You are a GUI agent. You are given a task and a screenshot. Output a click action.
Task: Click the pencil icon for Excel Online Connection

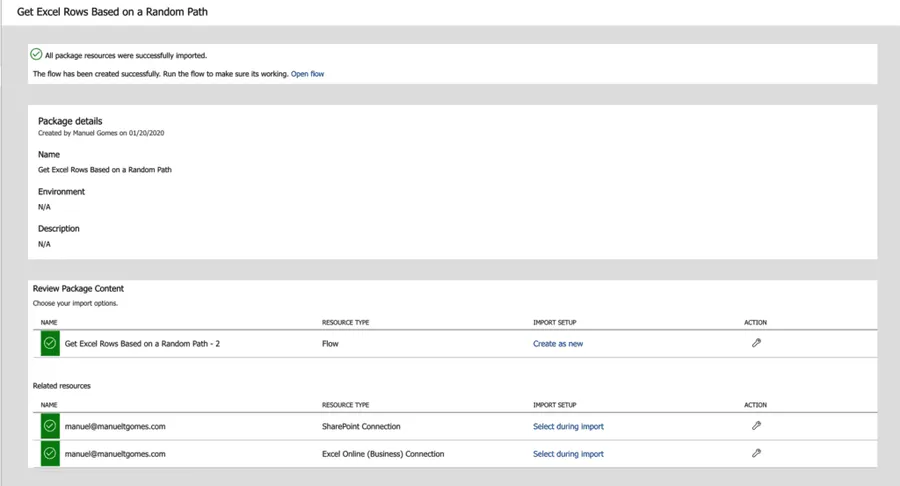pos(756,453)
